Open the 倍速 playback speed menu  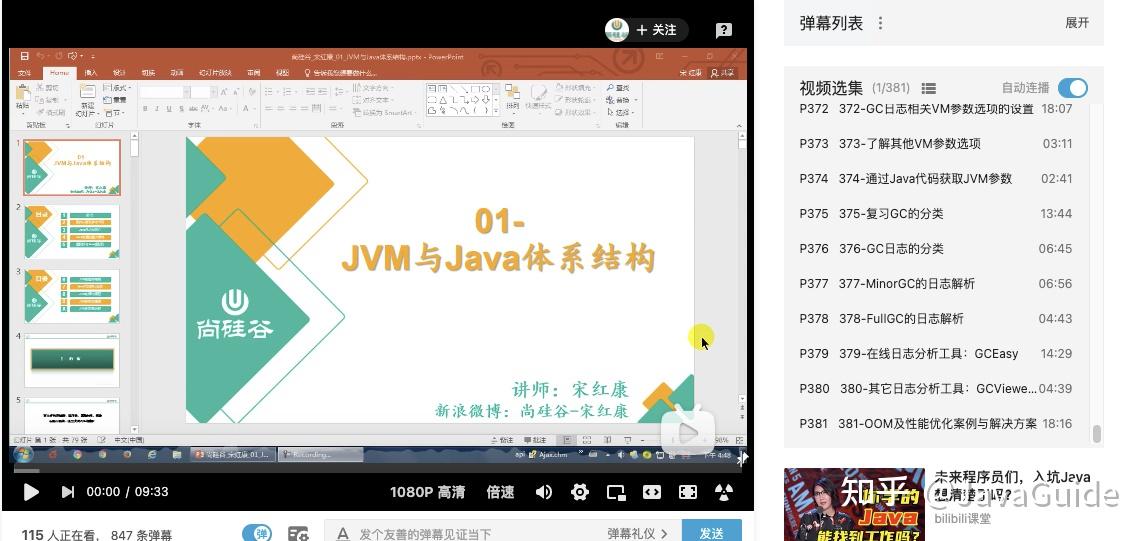500,492
